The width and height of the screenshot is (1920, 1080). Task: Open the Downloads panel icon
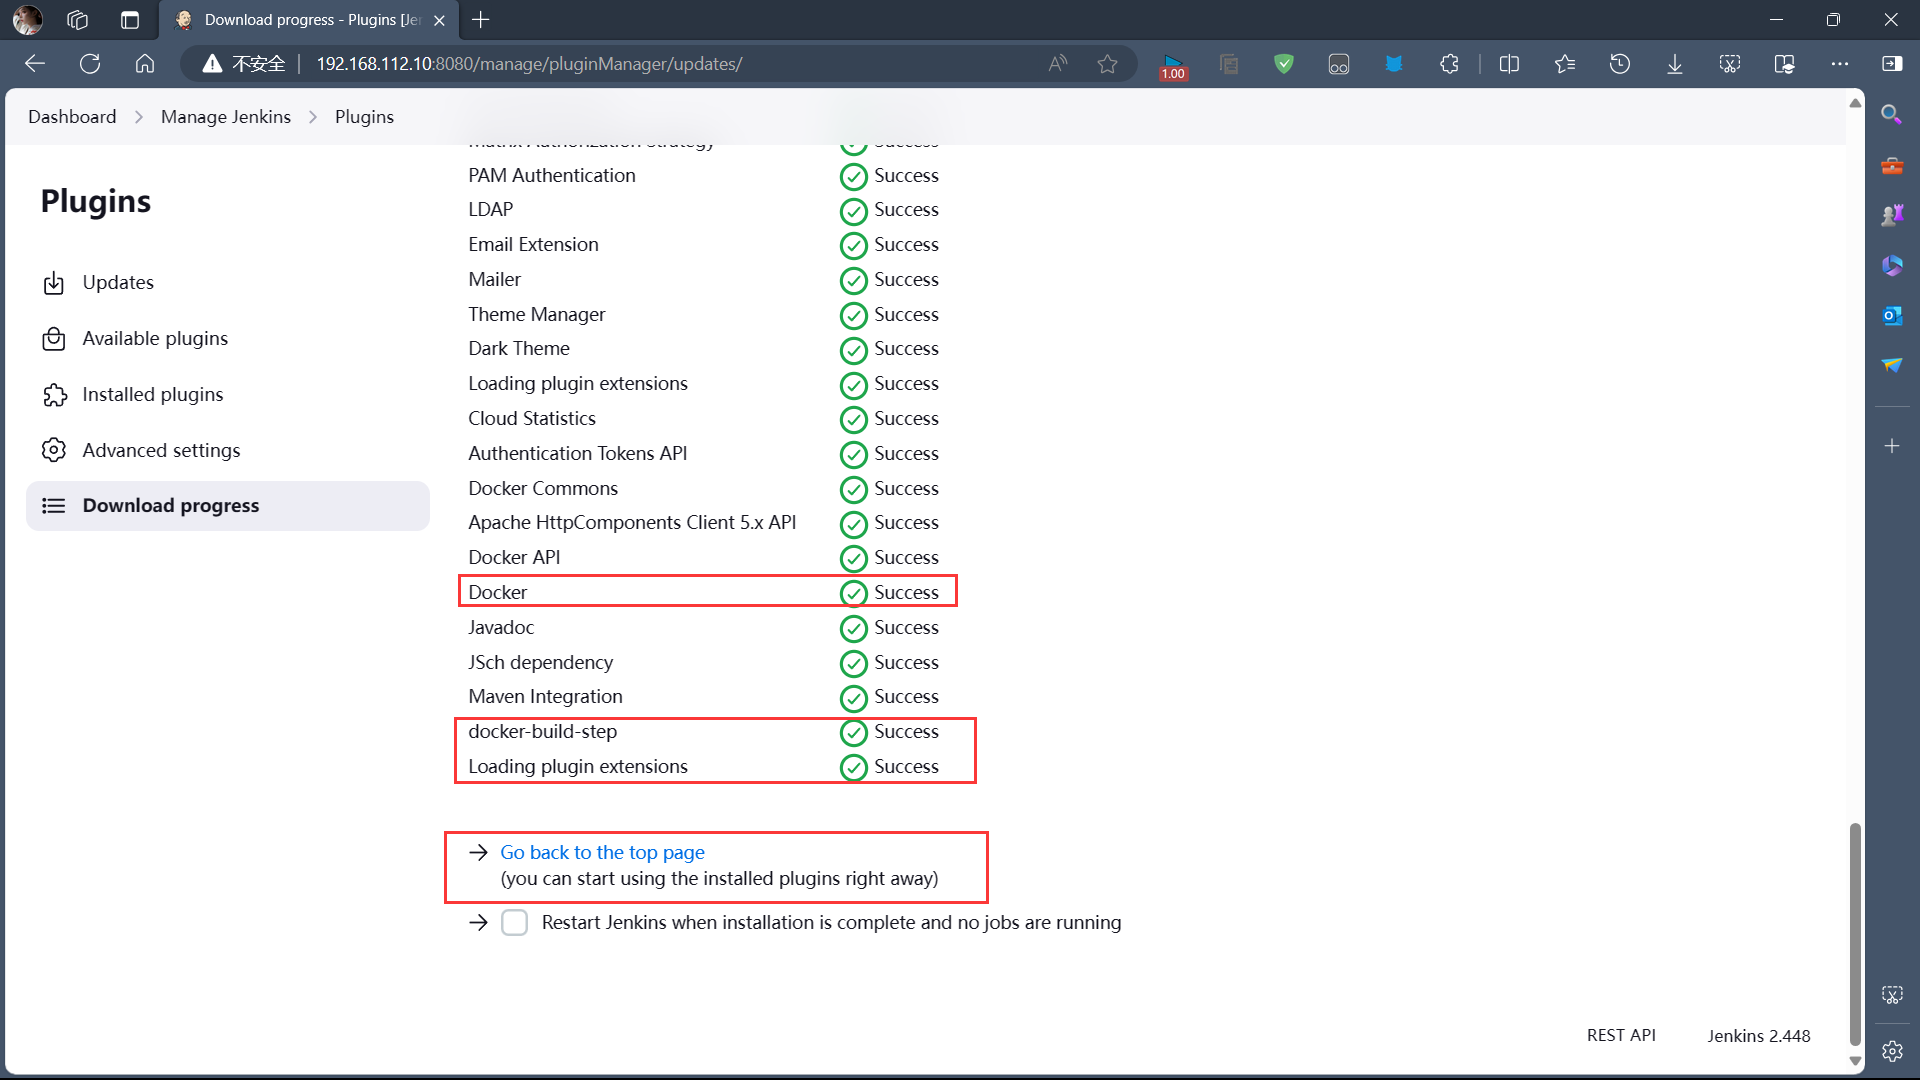click(1675, 63)
